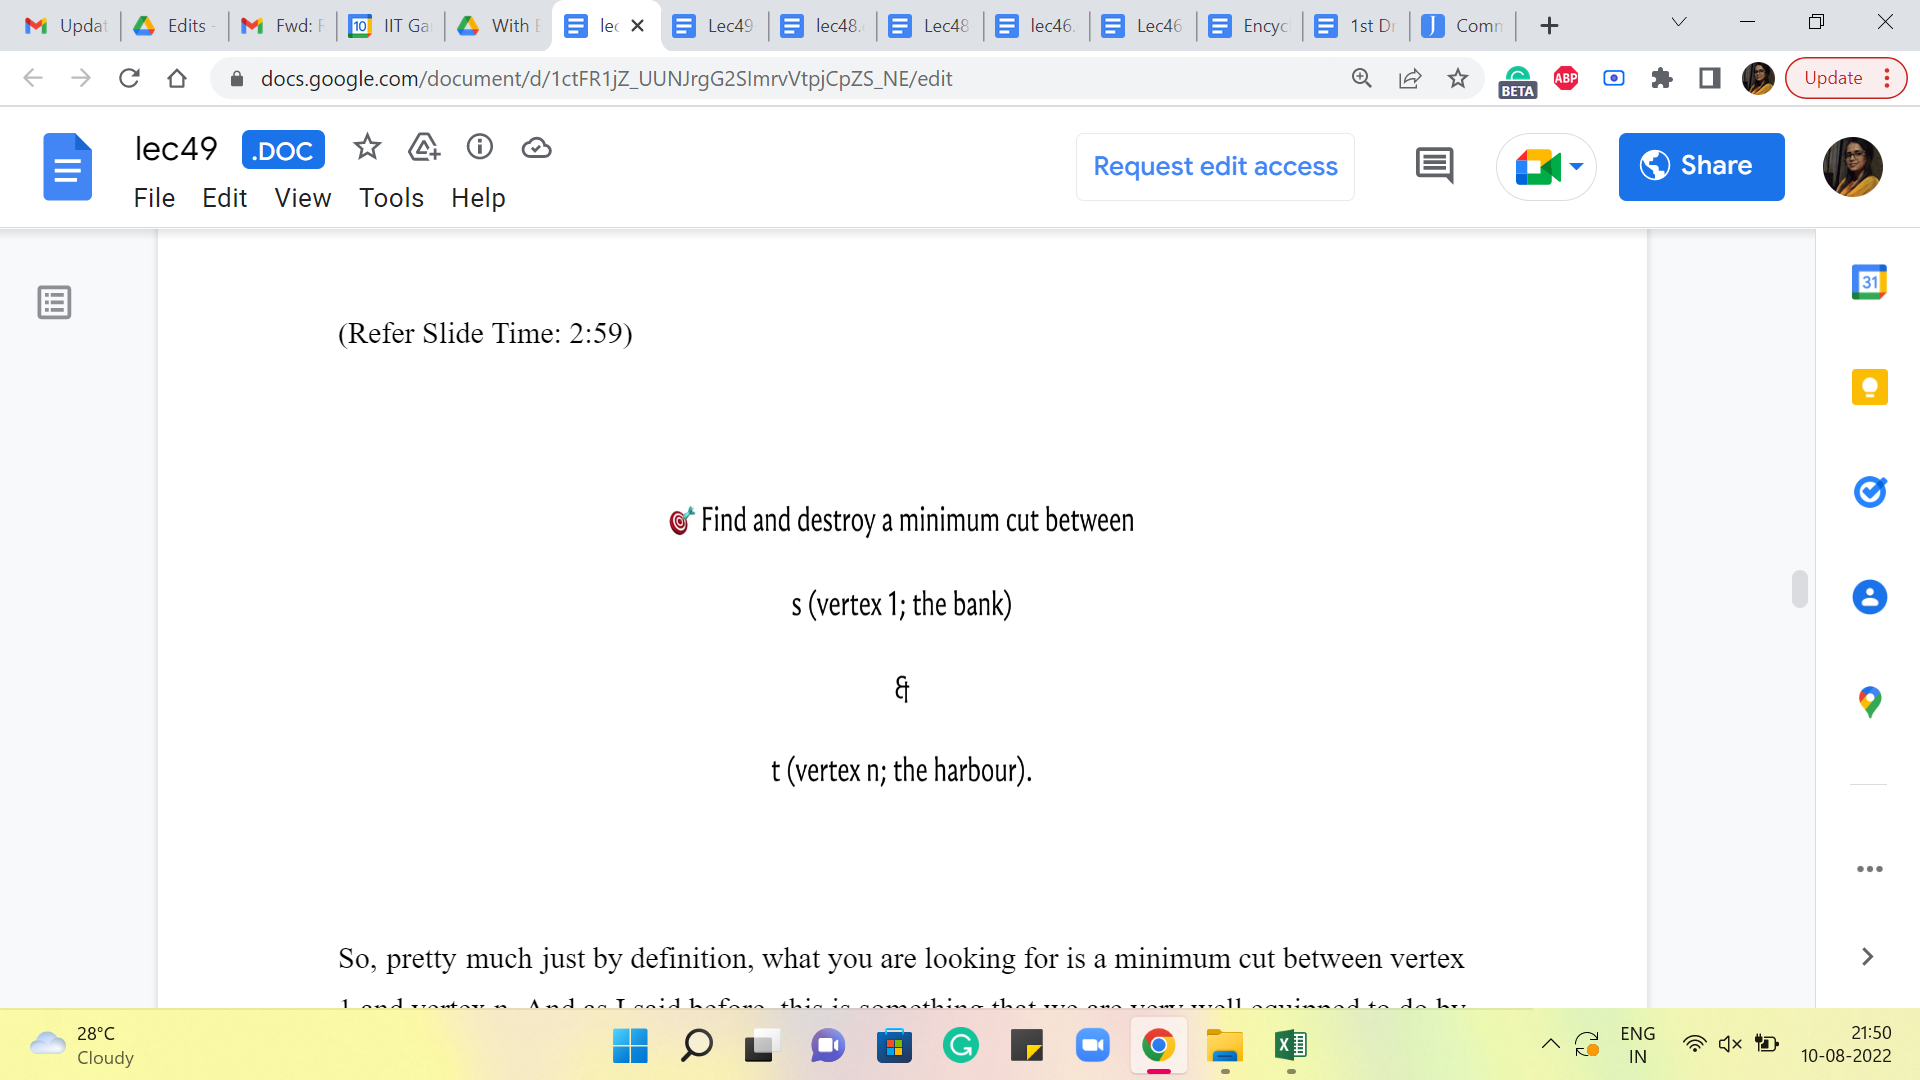Toggle the browser side panel
Image resolution: width=1920 pixels, height=1080 pixels.
point(1710,78)
